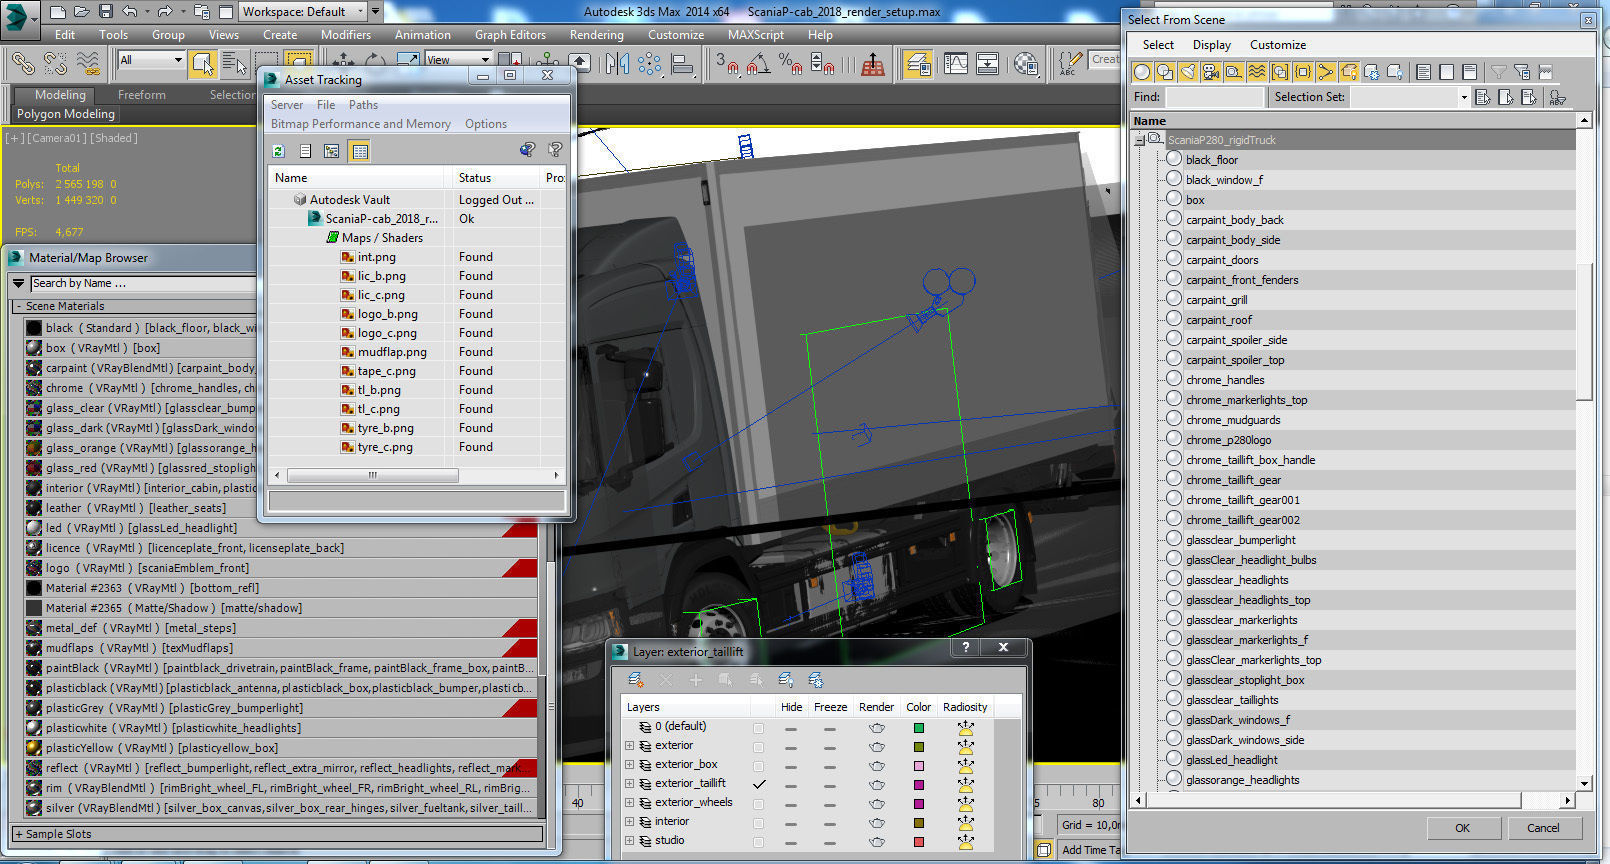1610x864 pixels.
Task: Toggle the Angle Snap icon
Action: [758, 64]
